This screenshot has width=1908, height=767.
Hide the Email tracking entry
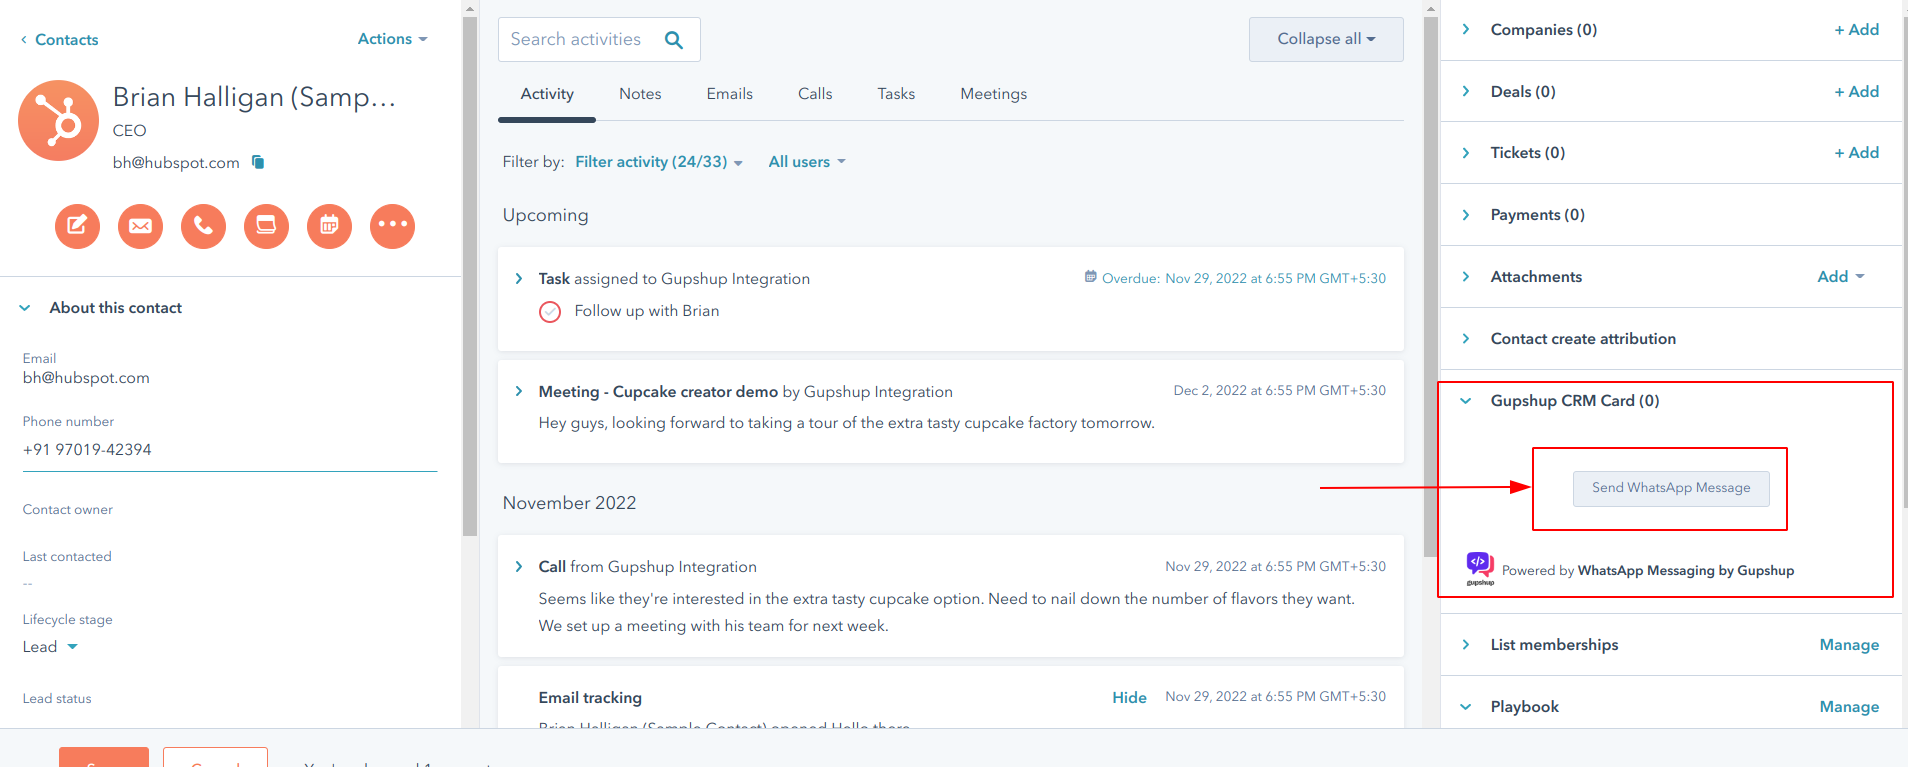(x=1129, y=698)
